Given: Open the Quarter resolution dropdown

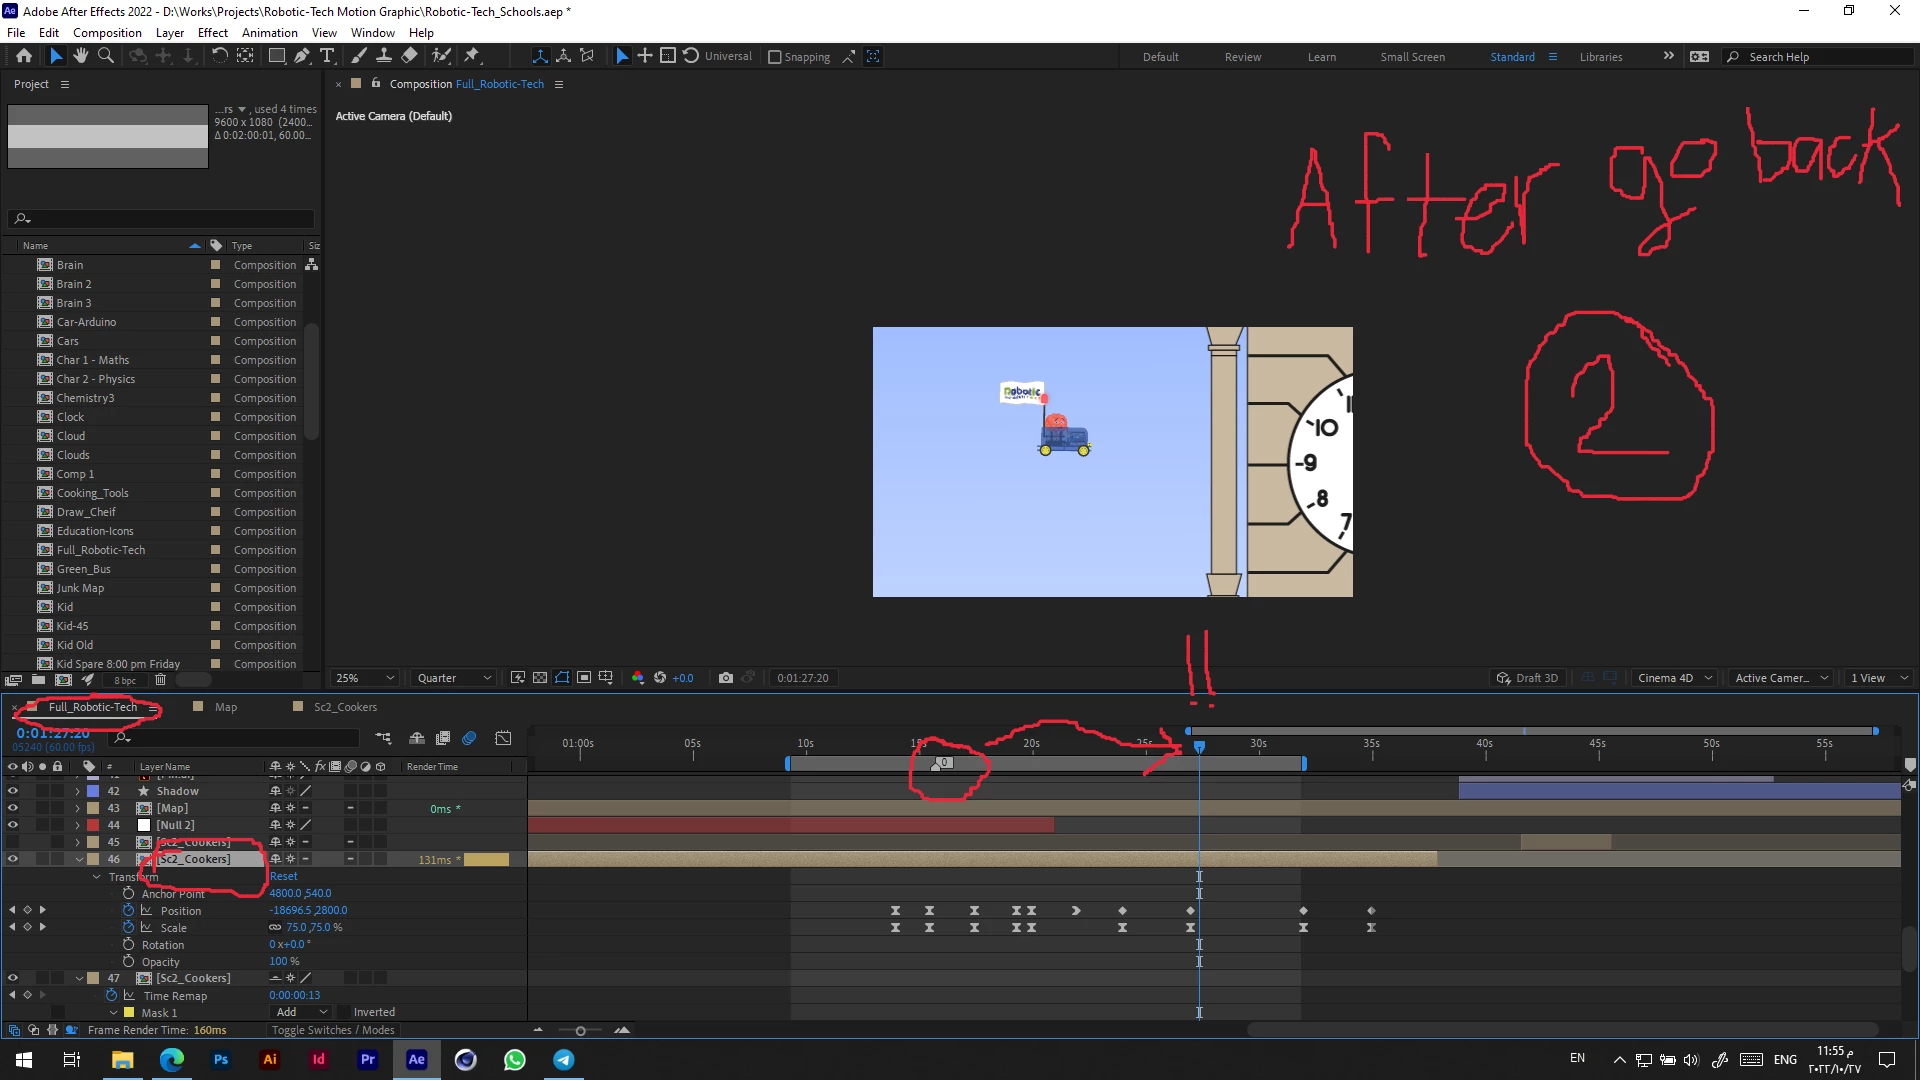Looking at the screenshot, I should (x=454, y=678).
